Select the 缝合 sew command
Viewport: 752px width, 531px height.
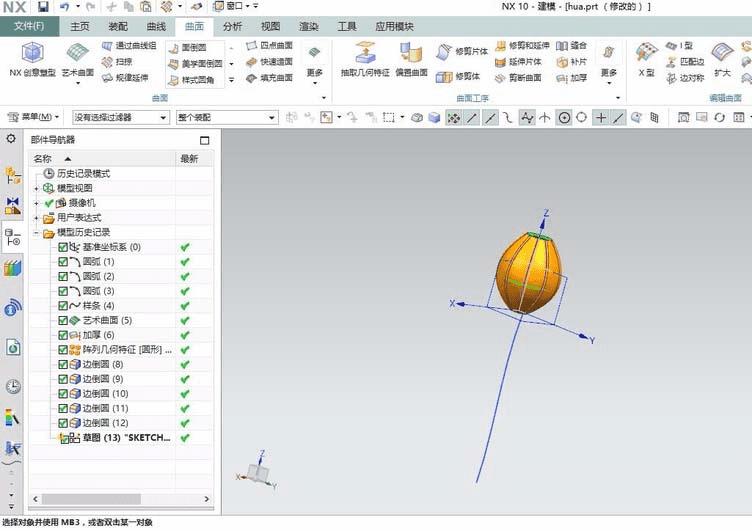(571, 46)
